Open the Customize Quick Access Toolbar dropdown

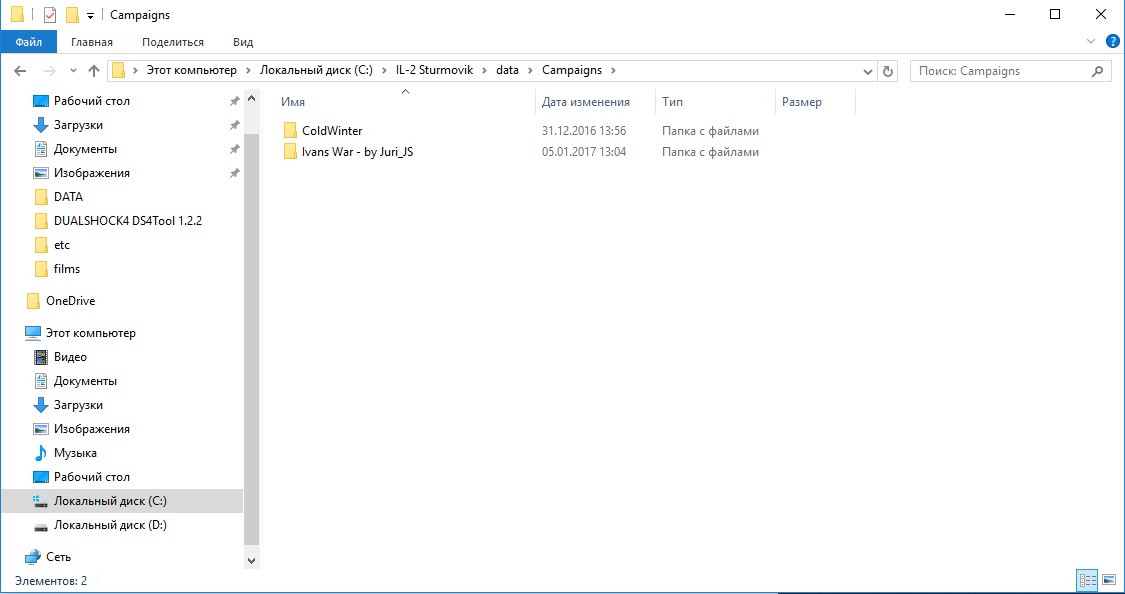[x=90, y=16]
